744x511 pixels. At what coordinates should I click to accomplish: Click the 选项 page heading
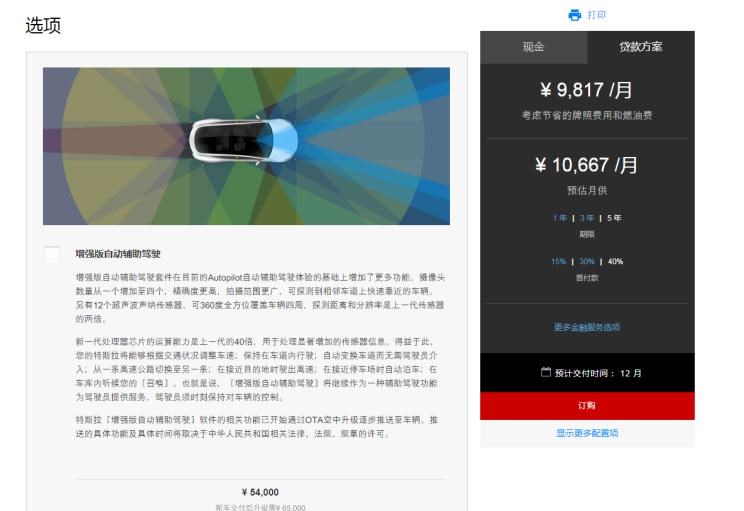[43, 25]
